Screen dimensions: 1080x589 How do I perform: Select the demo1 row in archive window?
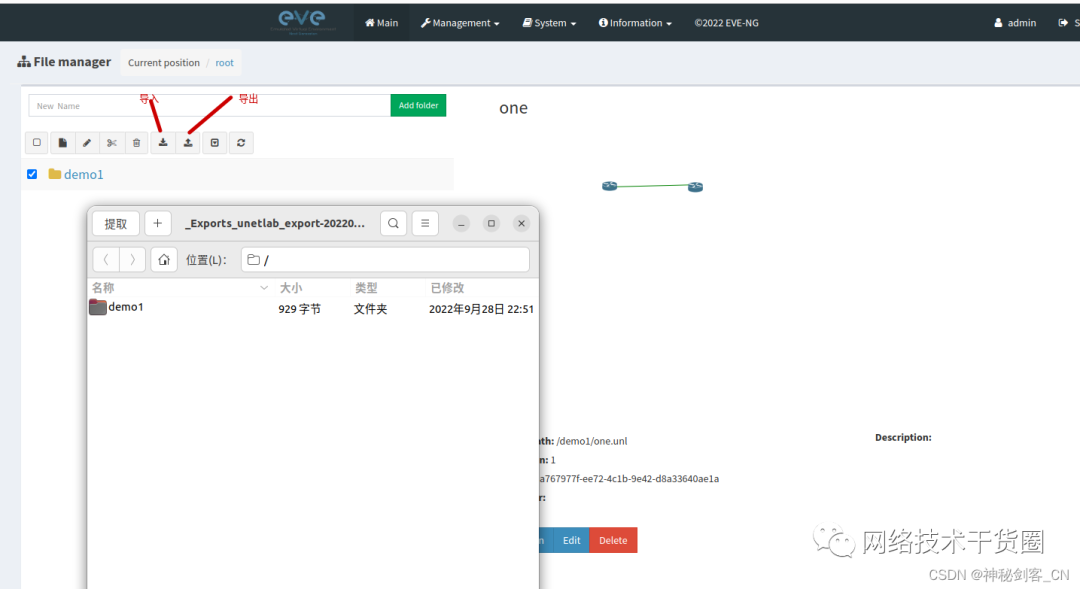(313, 308)
